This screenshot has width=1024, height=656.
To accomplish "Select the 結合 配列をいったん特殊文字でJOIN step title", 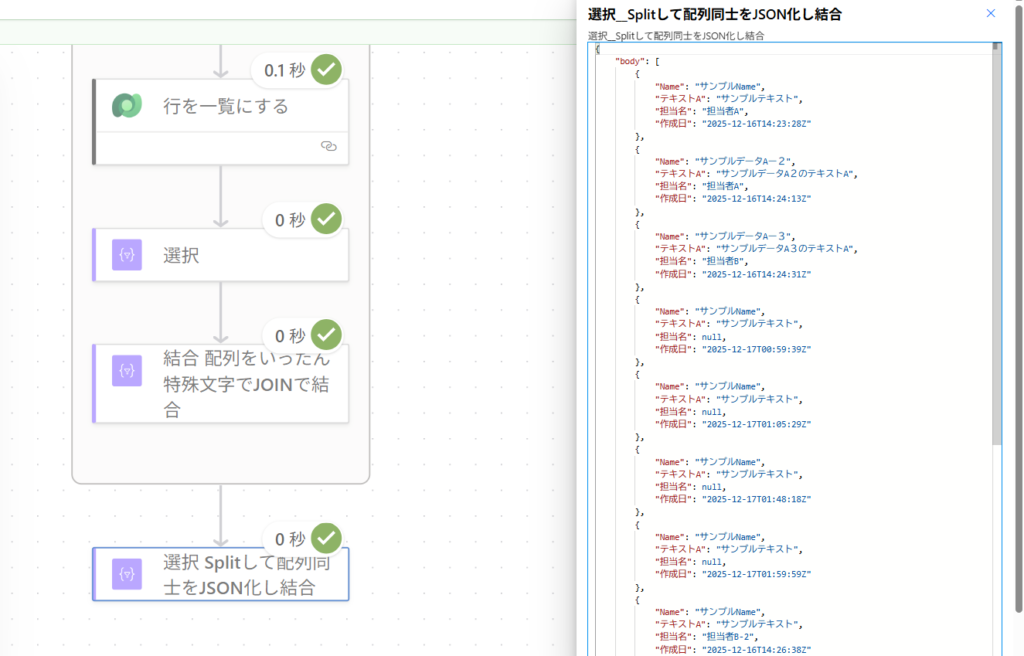I will pyautogui.click(x=246, y=385).
